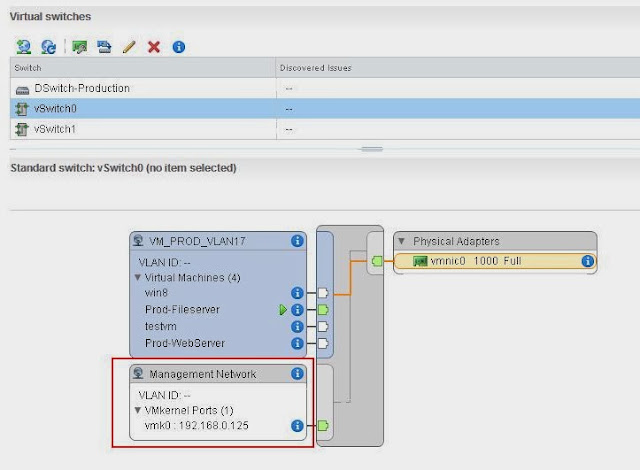Select the Management Network port group title

click(203, 374)
